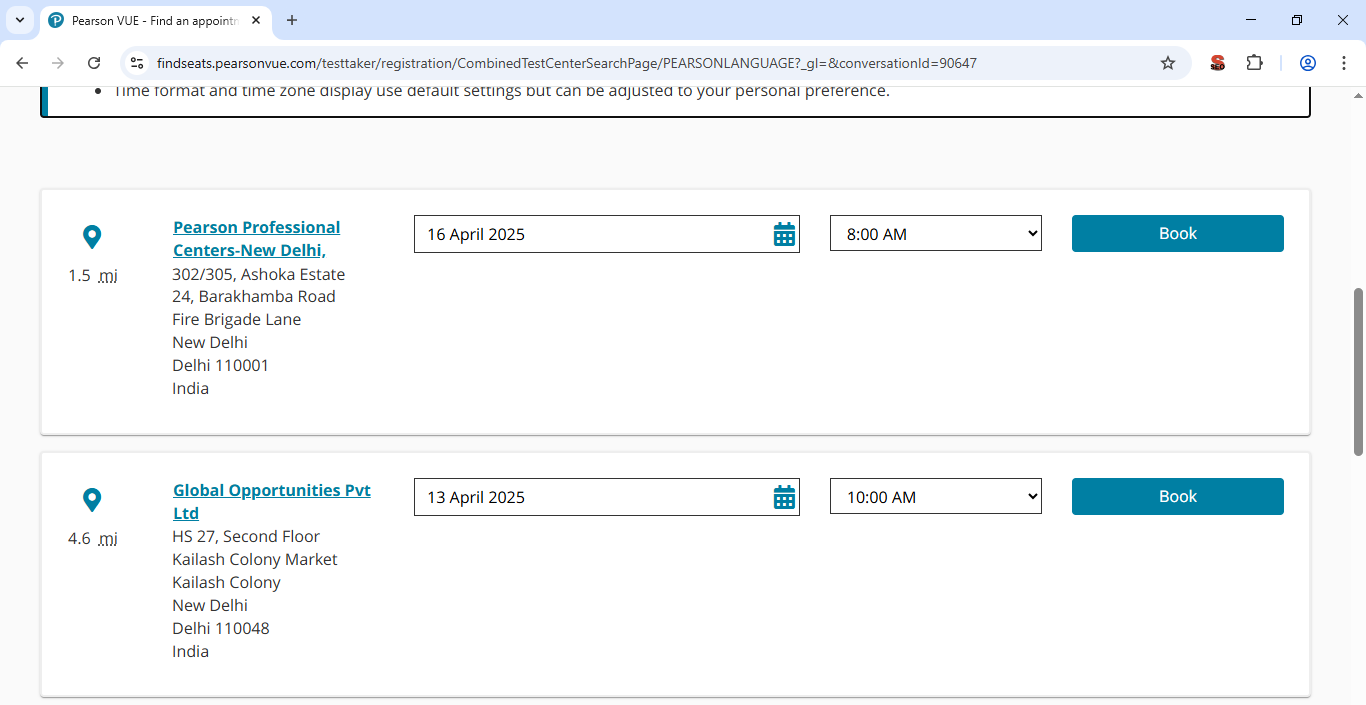
Task: Open a new browser tab
Action: pyautogui.click(x=292, y=20)
